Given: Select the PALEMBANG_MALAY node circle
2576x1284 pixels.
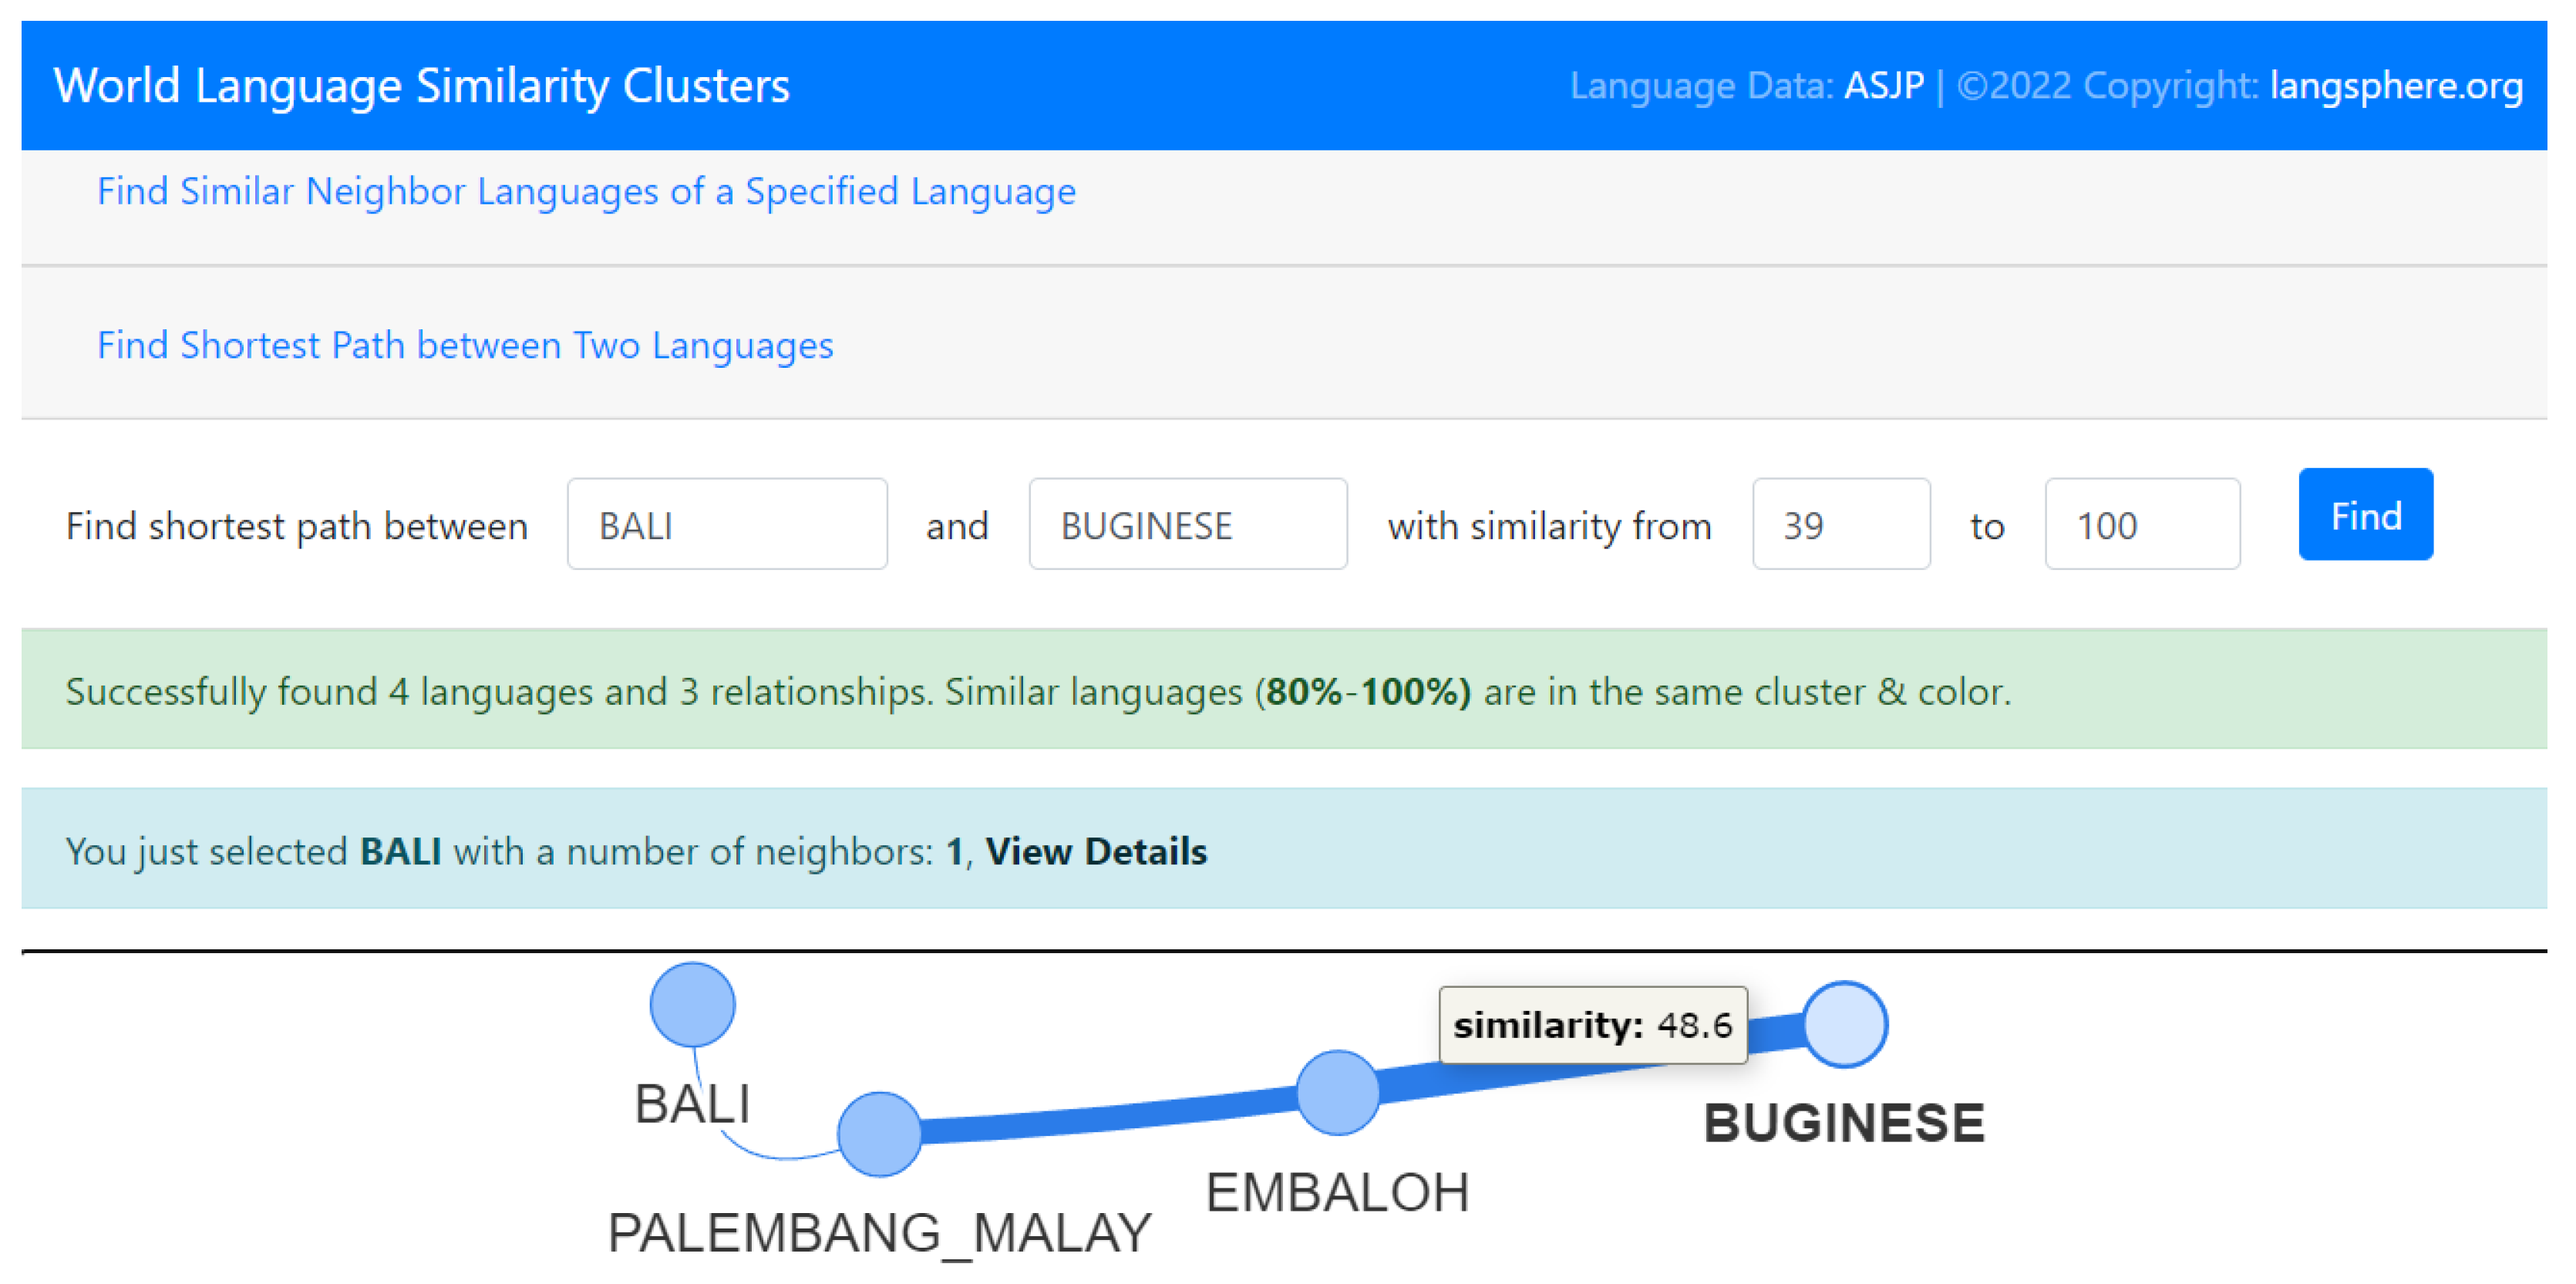Looking at the screenshot, I should click(879, 1133).
